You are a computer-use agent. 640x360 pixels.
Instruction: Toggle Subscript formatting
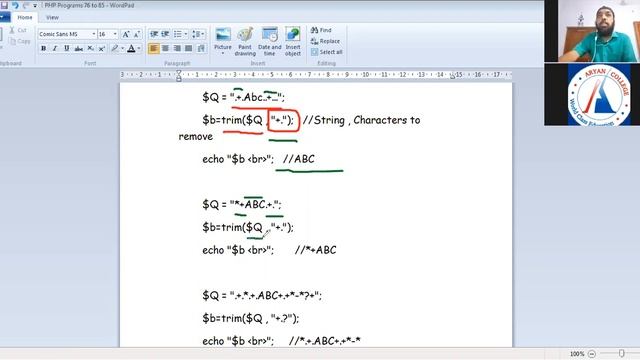(x=90, y=49)
